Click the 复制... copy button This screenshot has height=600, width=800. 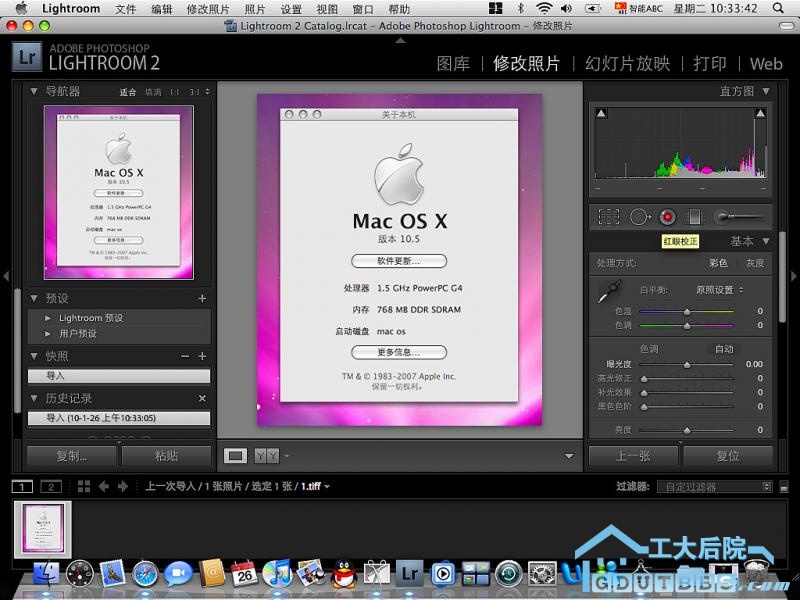72,456
